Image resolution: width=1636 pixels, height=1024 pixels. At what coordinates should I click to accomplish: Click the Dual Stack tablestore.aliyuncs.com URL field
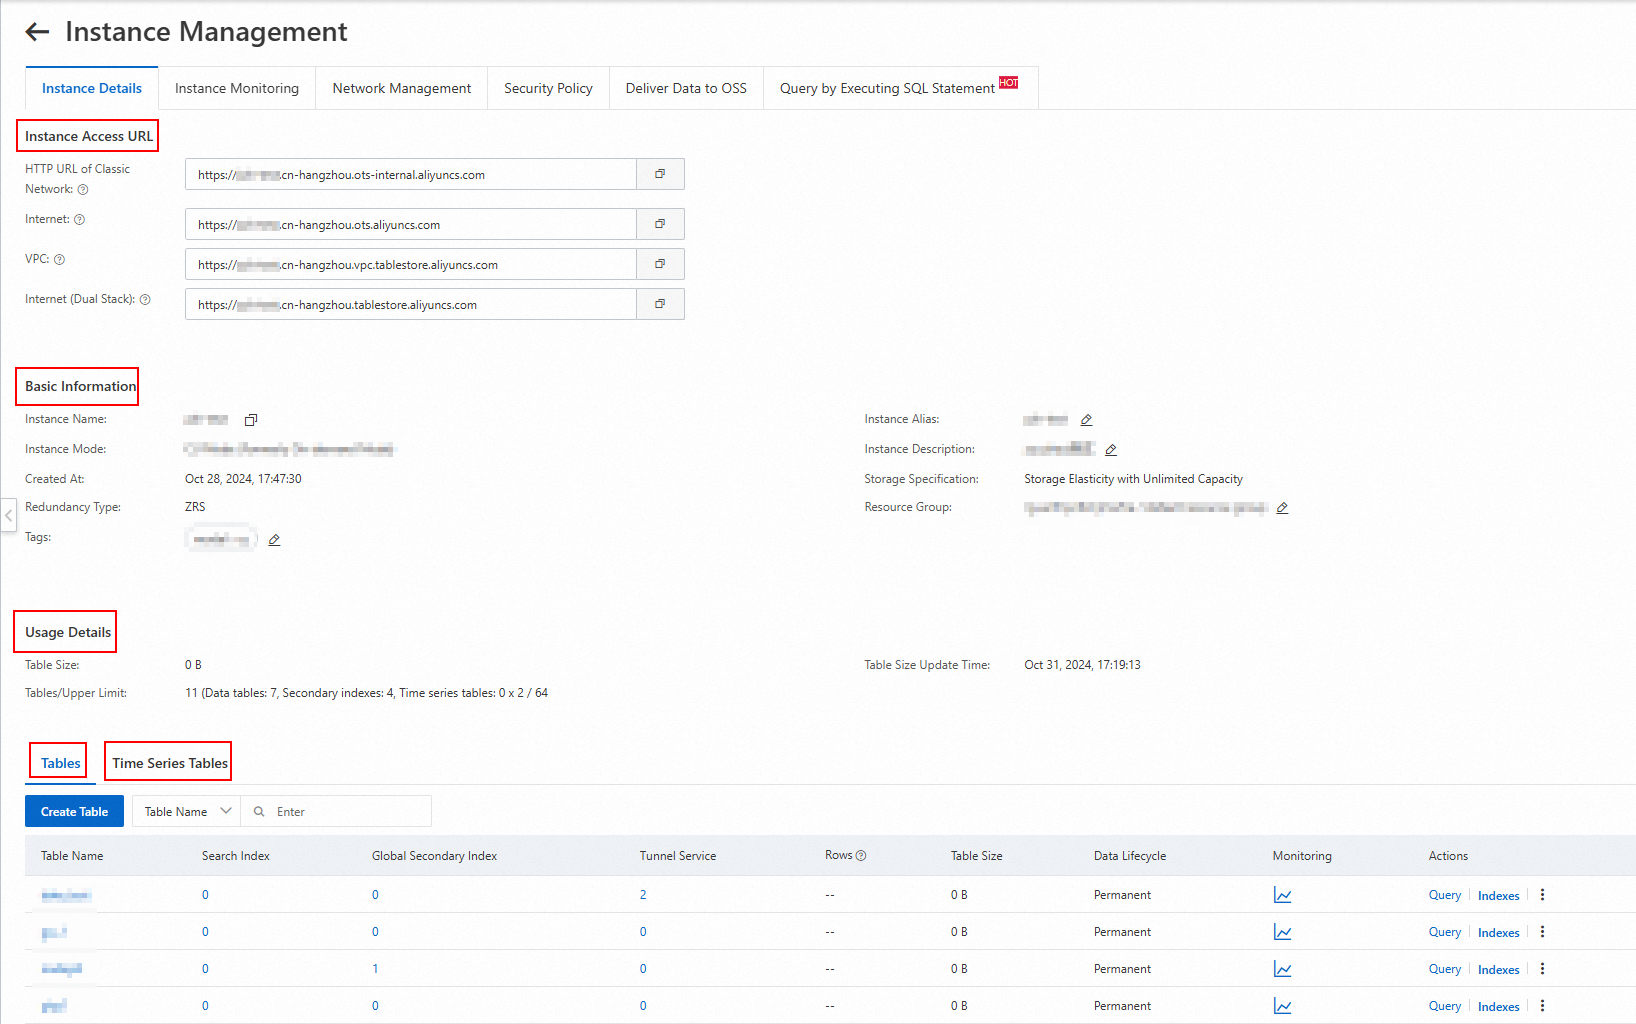(411, 304)
